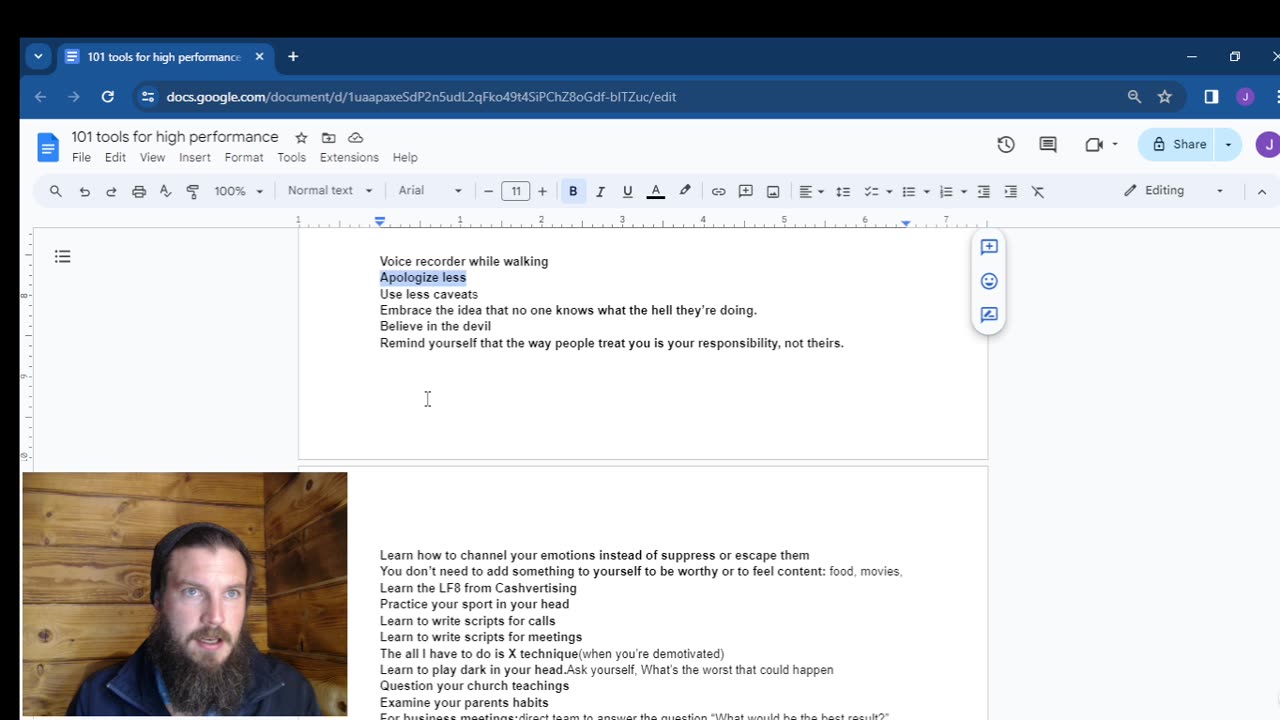Screen dimensions: 1280x720
Task: Click the Move to folder icon
Action: coord(328,137)
